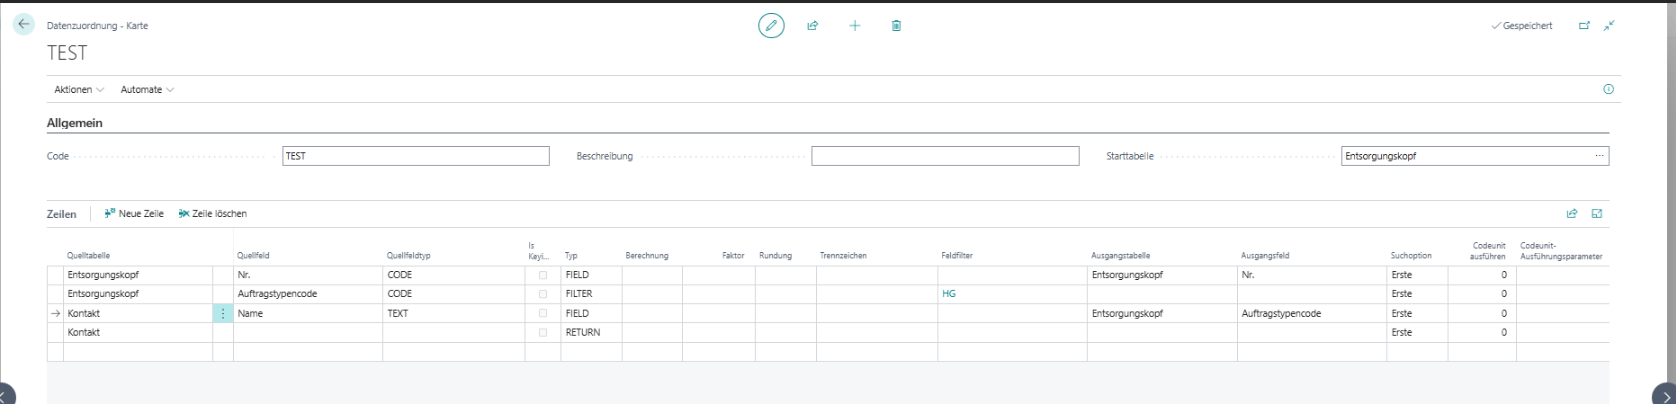
Task: Click into the Code field containing TEST
Action: [x=416, y=156]
